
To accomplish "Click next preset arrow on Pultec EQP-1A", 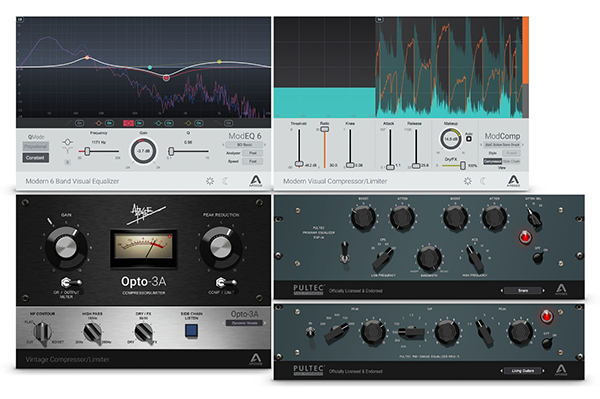I will pos(543,291).
